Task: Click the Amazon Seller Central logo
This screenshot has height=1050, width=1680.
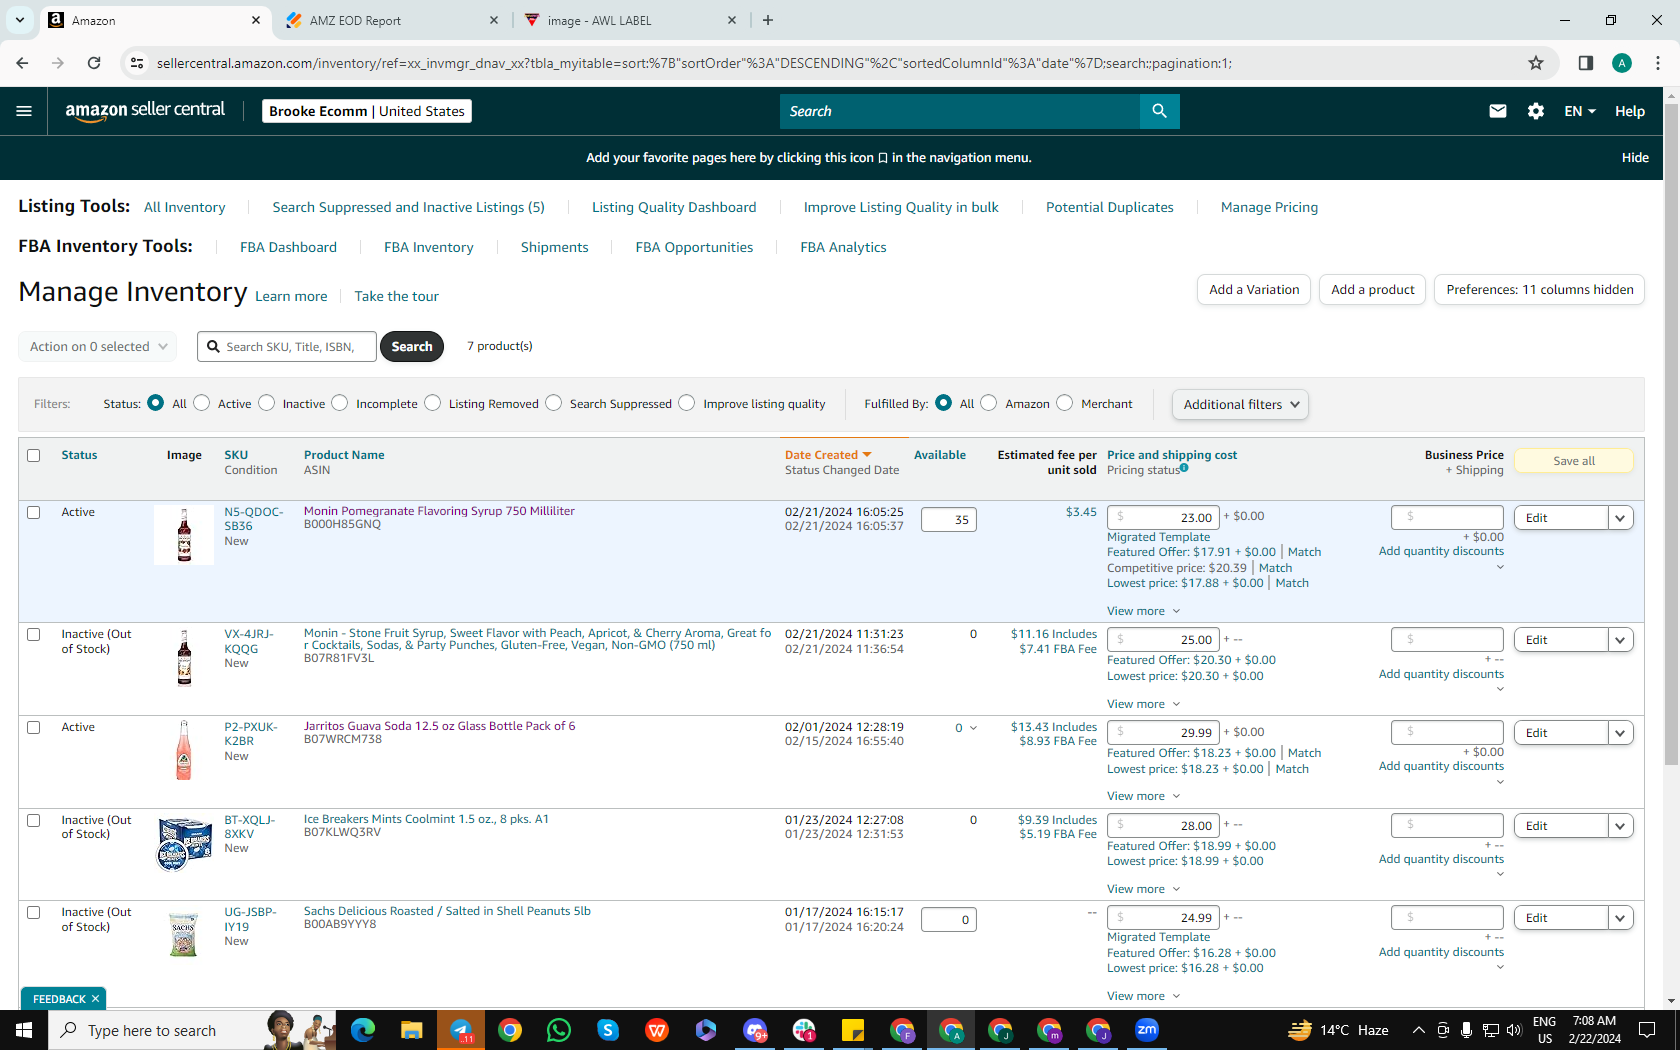Action: 145,111
